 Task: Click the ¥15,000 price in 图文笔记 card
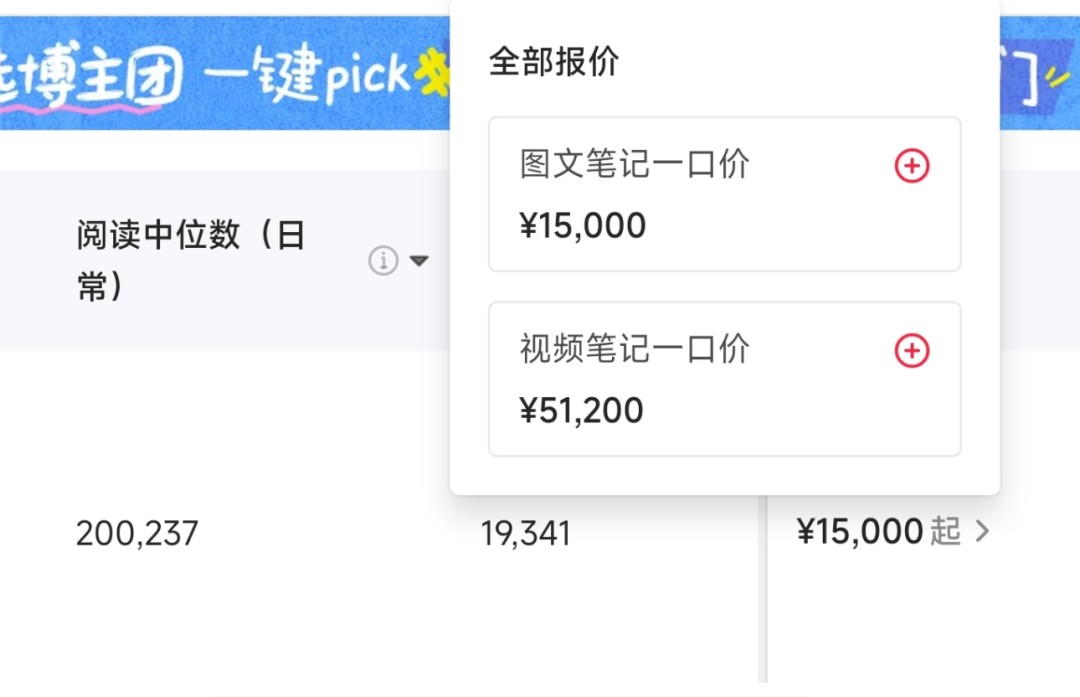click(x=582, y=226)
